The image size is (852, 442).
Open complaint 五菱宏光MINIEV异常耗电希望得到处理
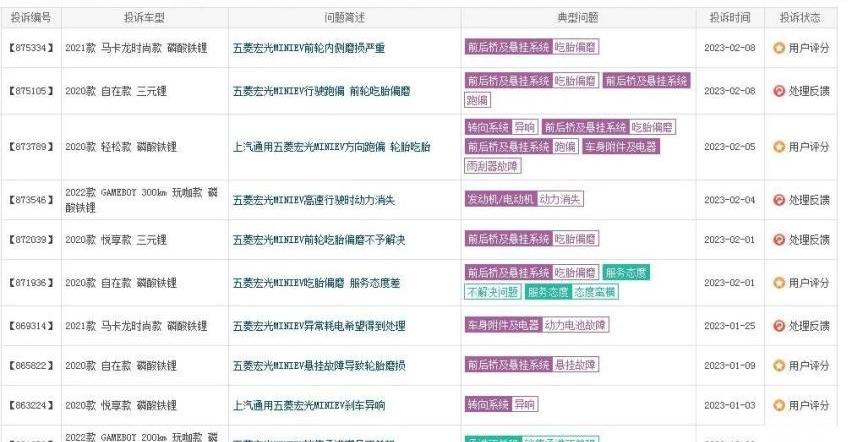pyautogui.click(x=319, y=326)
